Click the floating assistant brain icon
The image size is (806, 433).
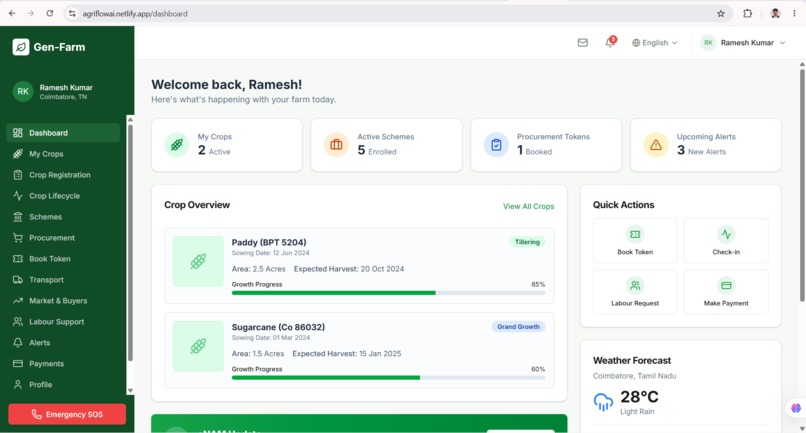[x=796, y=408]
